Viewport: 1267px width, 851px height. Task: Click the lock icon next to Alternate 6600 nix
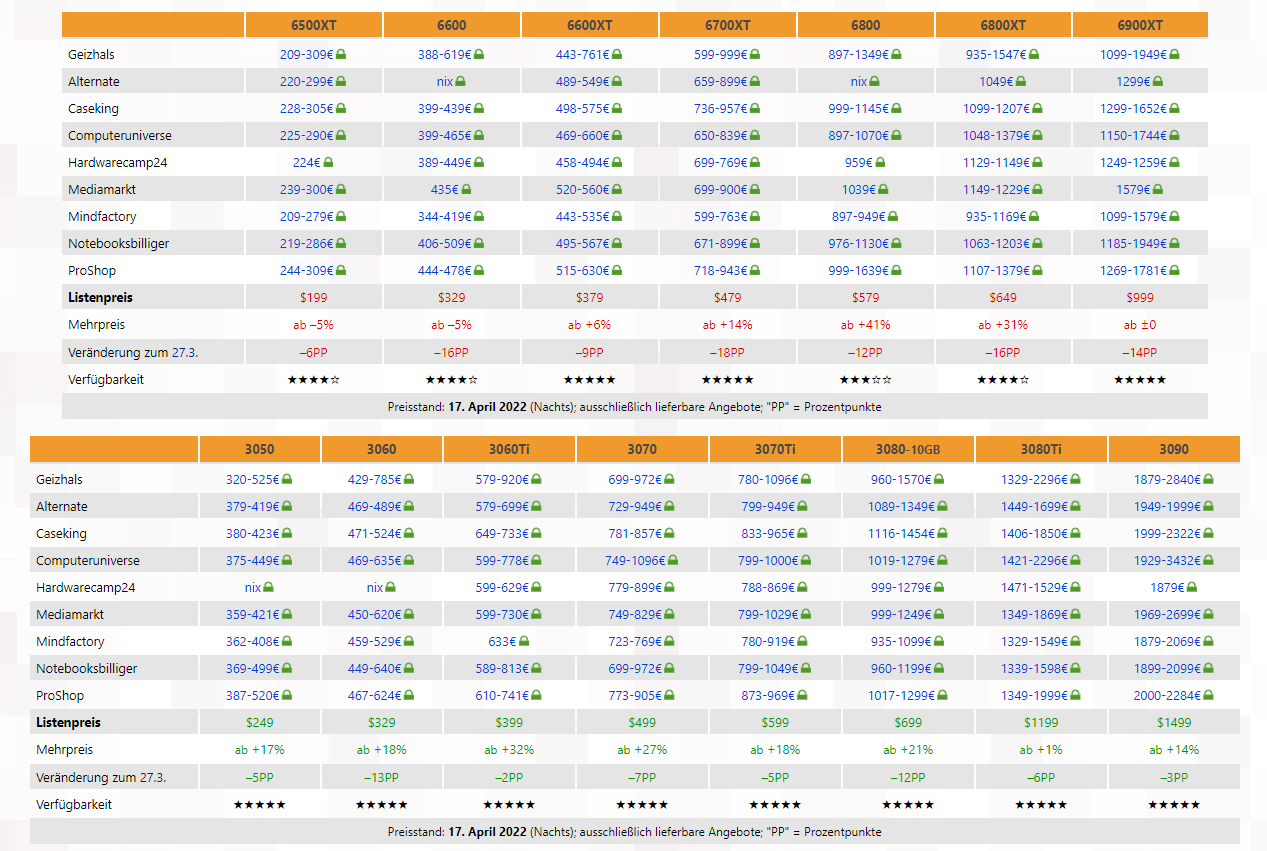coord(461,82)
